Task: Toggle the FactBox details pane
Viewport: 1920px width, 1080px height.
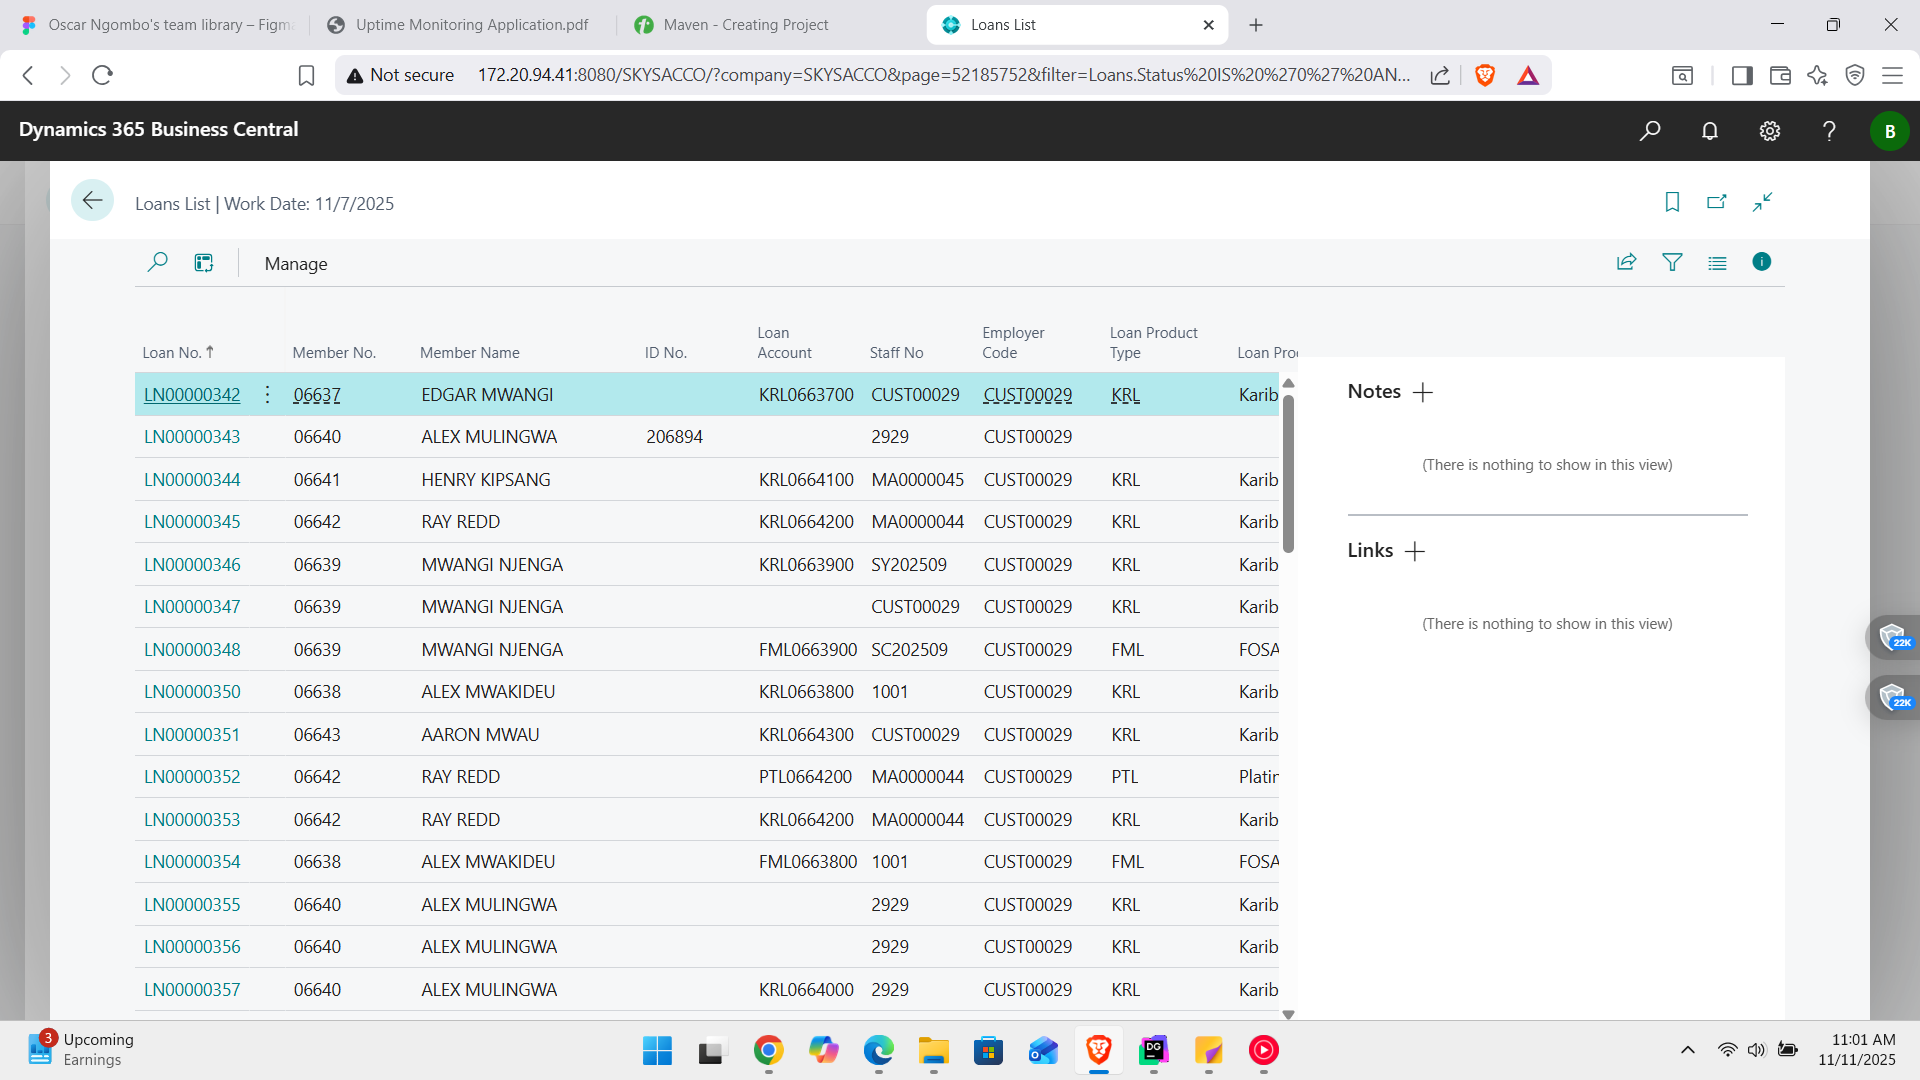Action: [x=1762, y=262]
